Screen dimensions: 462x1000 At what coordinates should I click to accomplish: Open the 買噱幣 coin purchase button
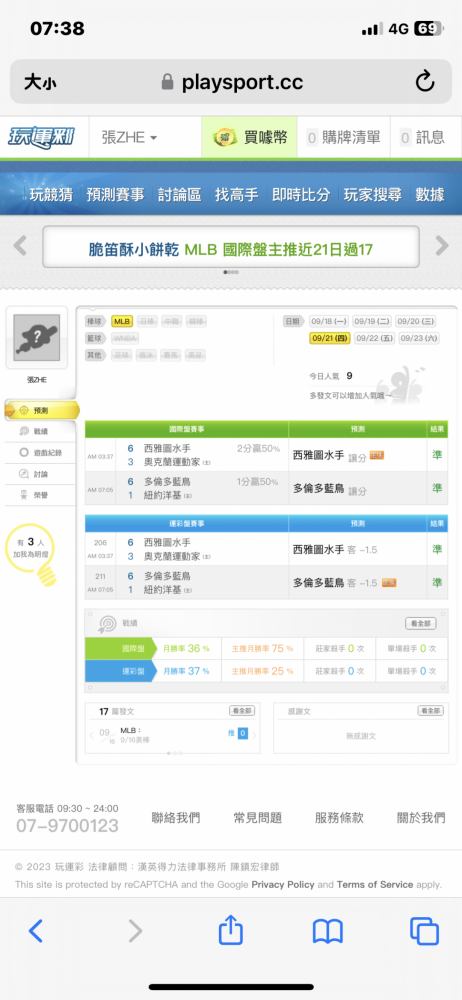[x=250, y=137]
